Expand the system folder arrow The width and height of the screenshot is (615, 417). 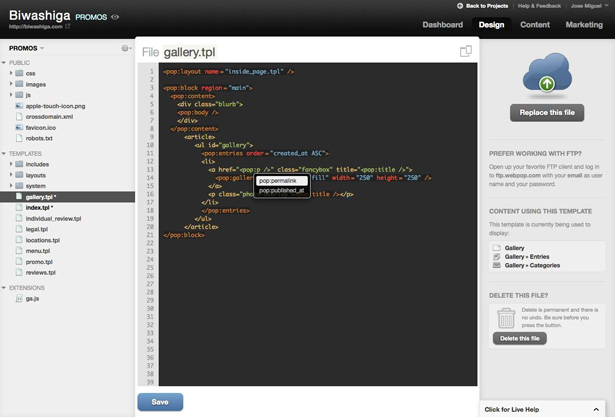[11, 186]
